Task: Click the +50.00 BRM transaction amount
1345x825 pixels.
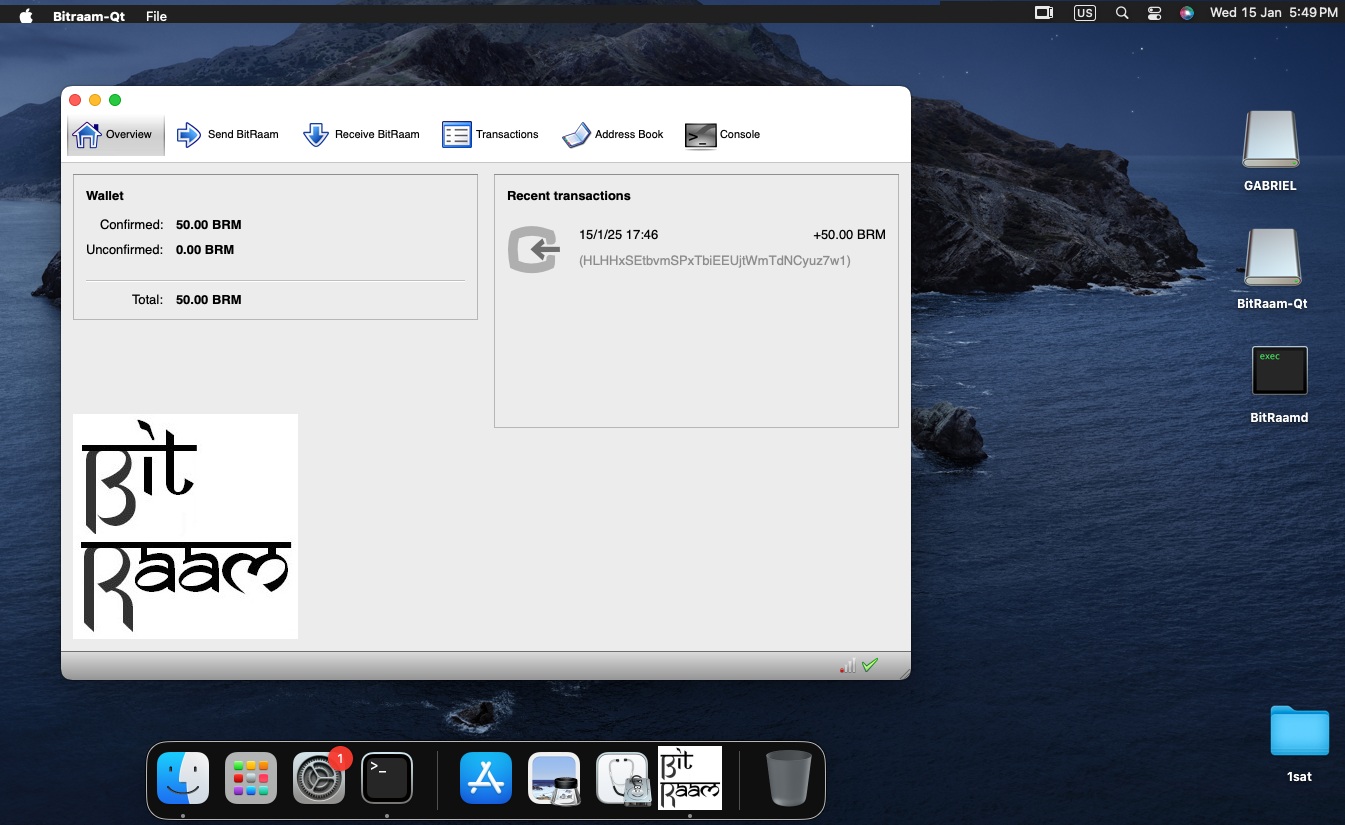Action: pos(849,235)
